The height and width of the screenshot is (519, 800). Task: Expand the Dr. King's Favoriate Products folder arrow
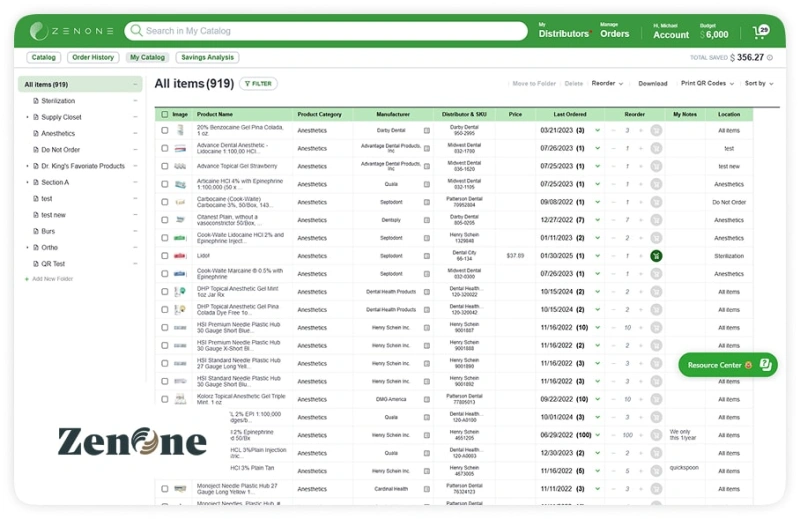tap(27, 166)
